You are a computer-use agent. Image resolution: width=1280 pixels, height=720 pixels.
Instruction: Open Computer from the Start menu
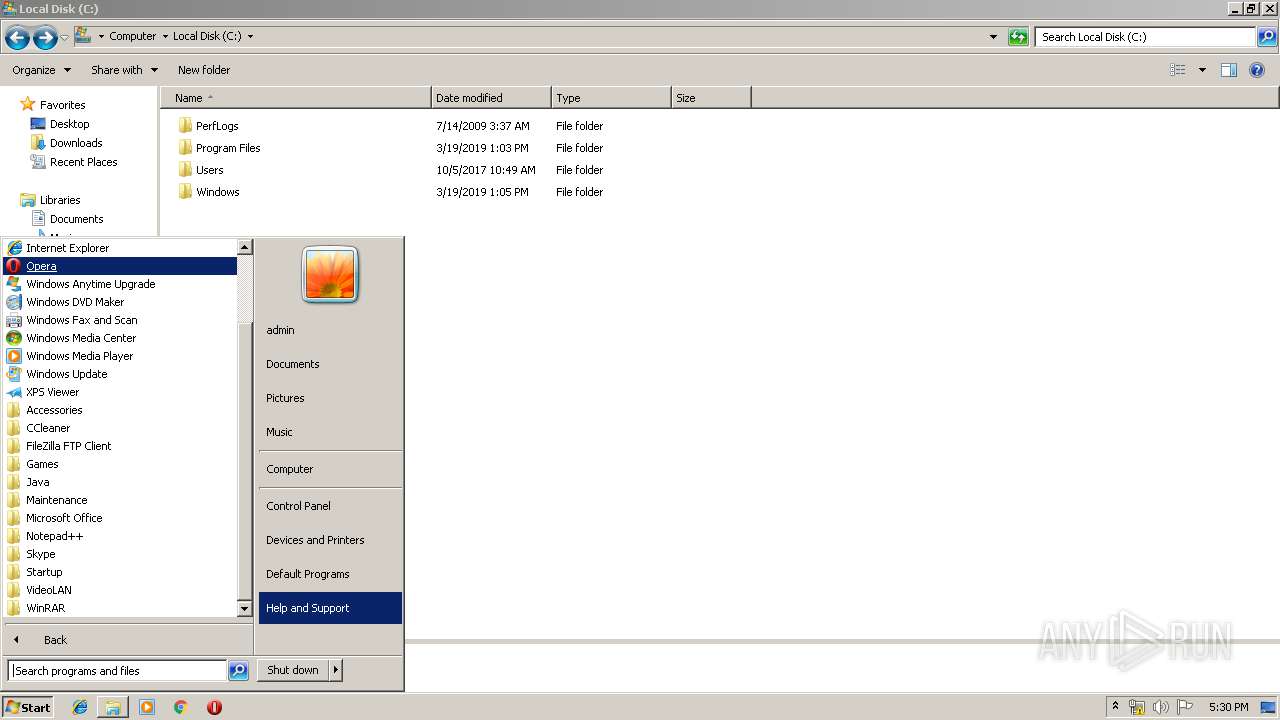tap(330, 469)
